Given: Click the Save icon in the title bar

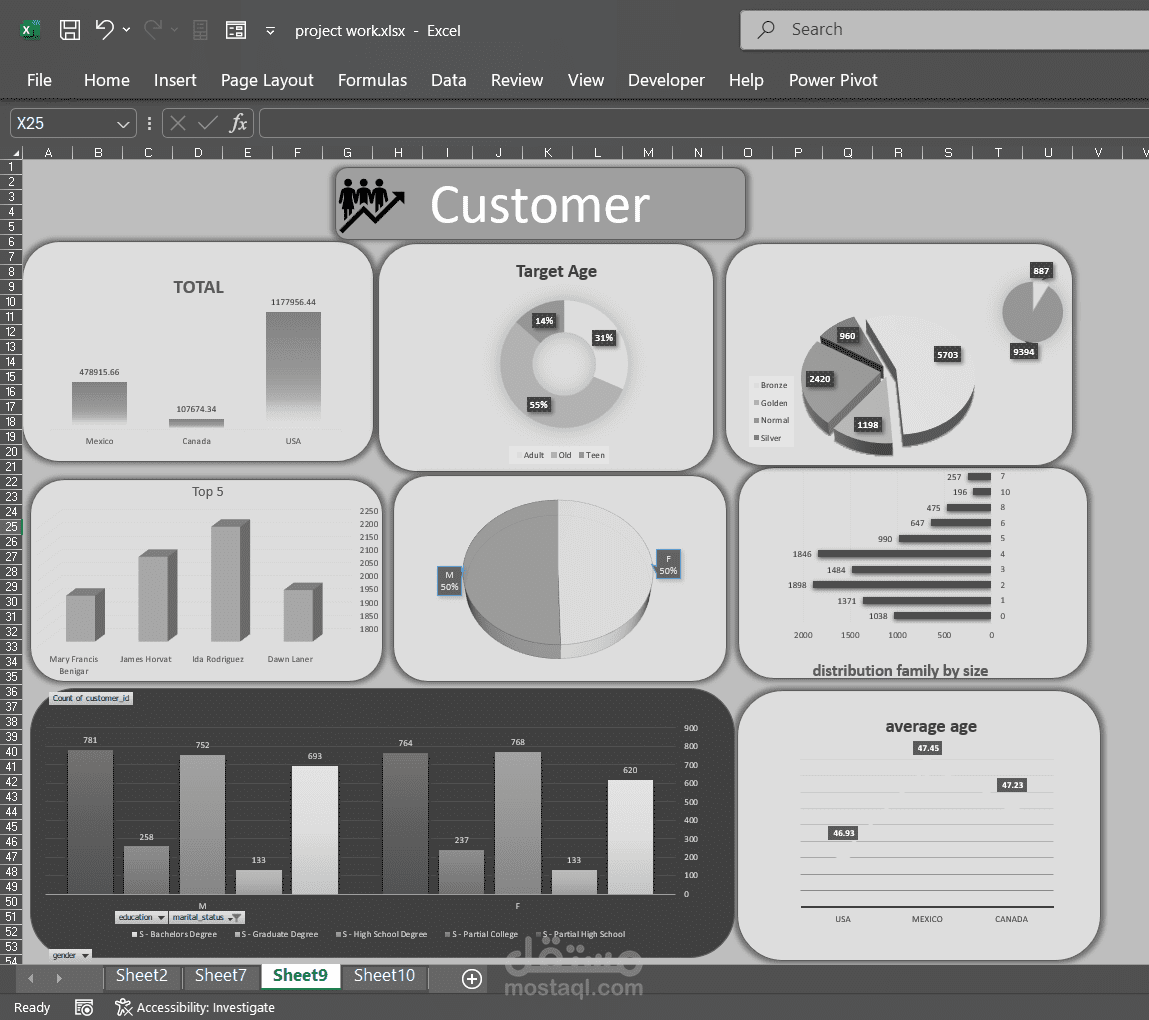Looking at the screenshot, I should tap(70, 30).
